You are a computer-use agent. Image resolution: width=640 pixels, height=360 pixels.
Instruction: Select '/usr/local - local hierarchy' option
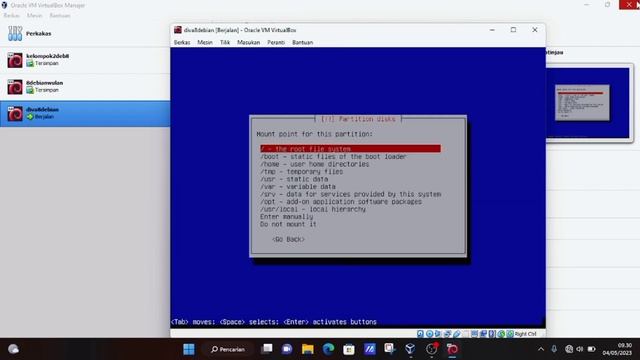tap(313, 209)
